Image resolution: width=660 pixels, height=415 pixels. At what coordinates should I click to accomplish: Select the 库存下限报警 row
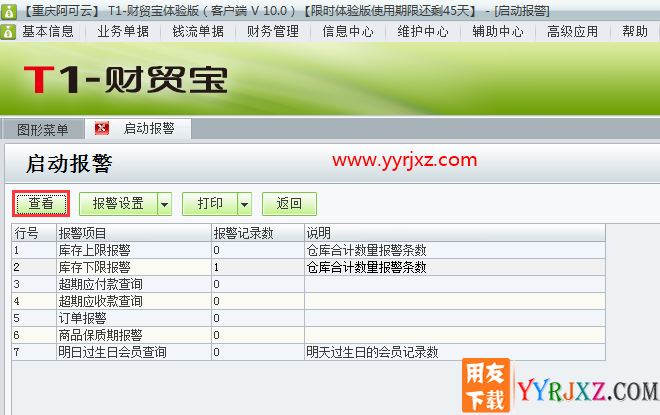pyautogui.click(x=309, y=267)
